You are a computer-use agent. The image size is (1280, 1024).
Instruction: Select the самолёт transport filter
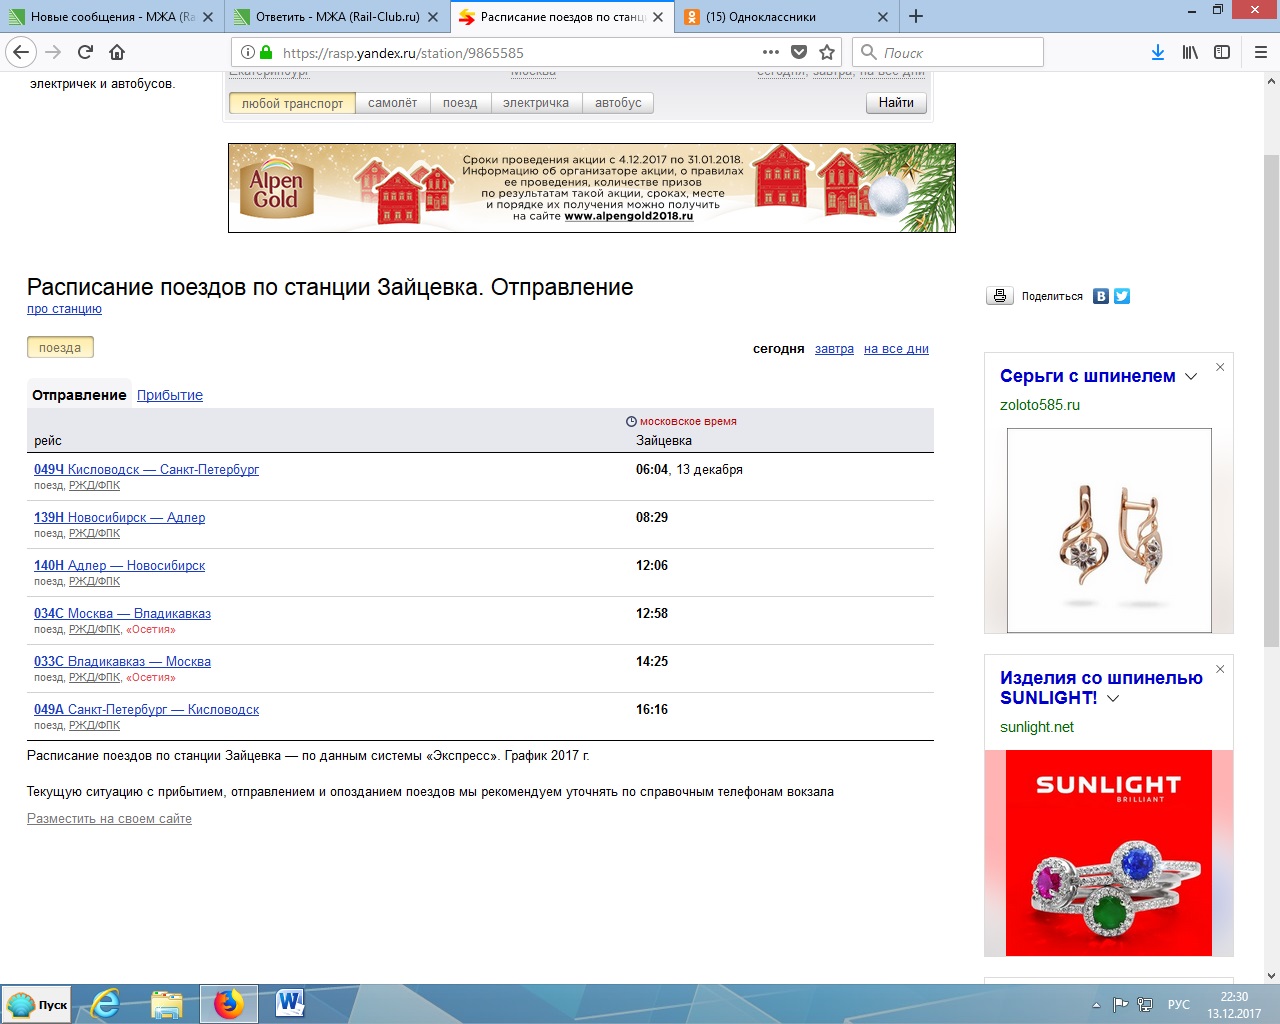[x=392, y=103]
